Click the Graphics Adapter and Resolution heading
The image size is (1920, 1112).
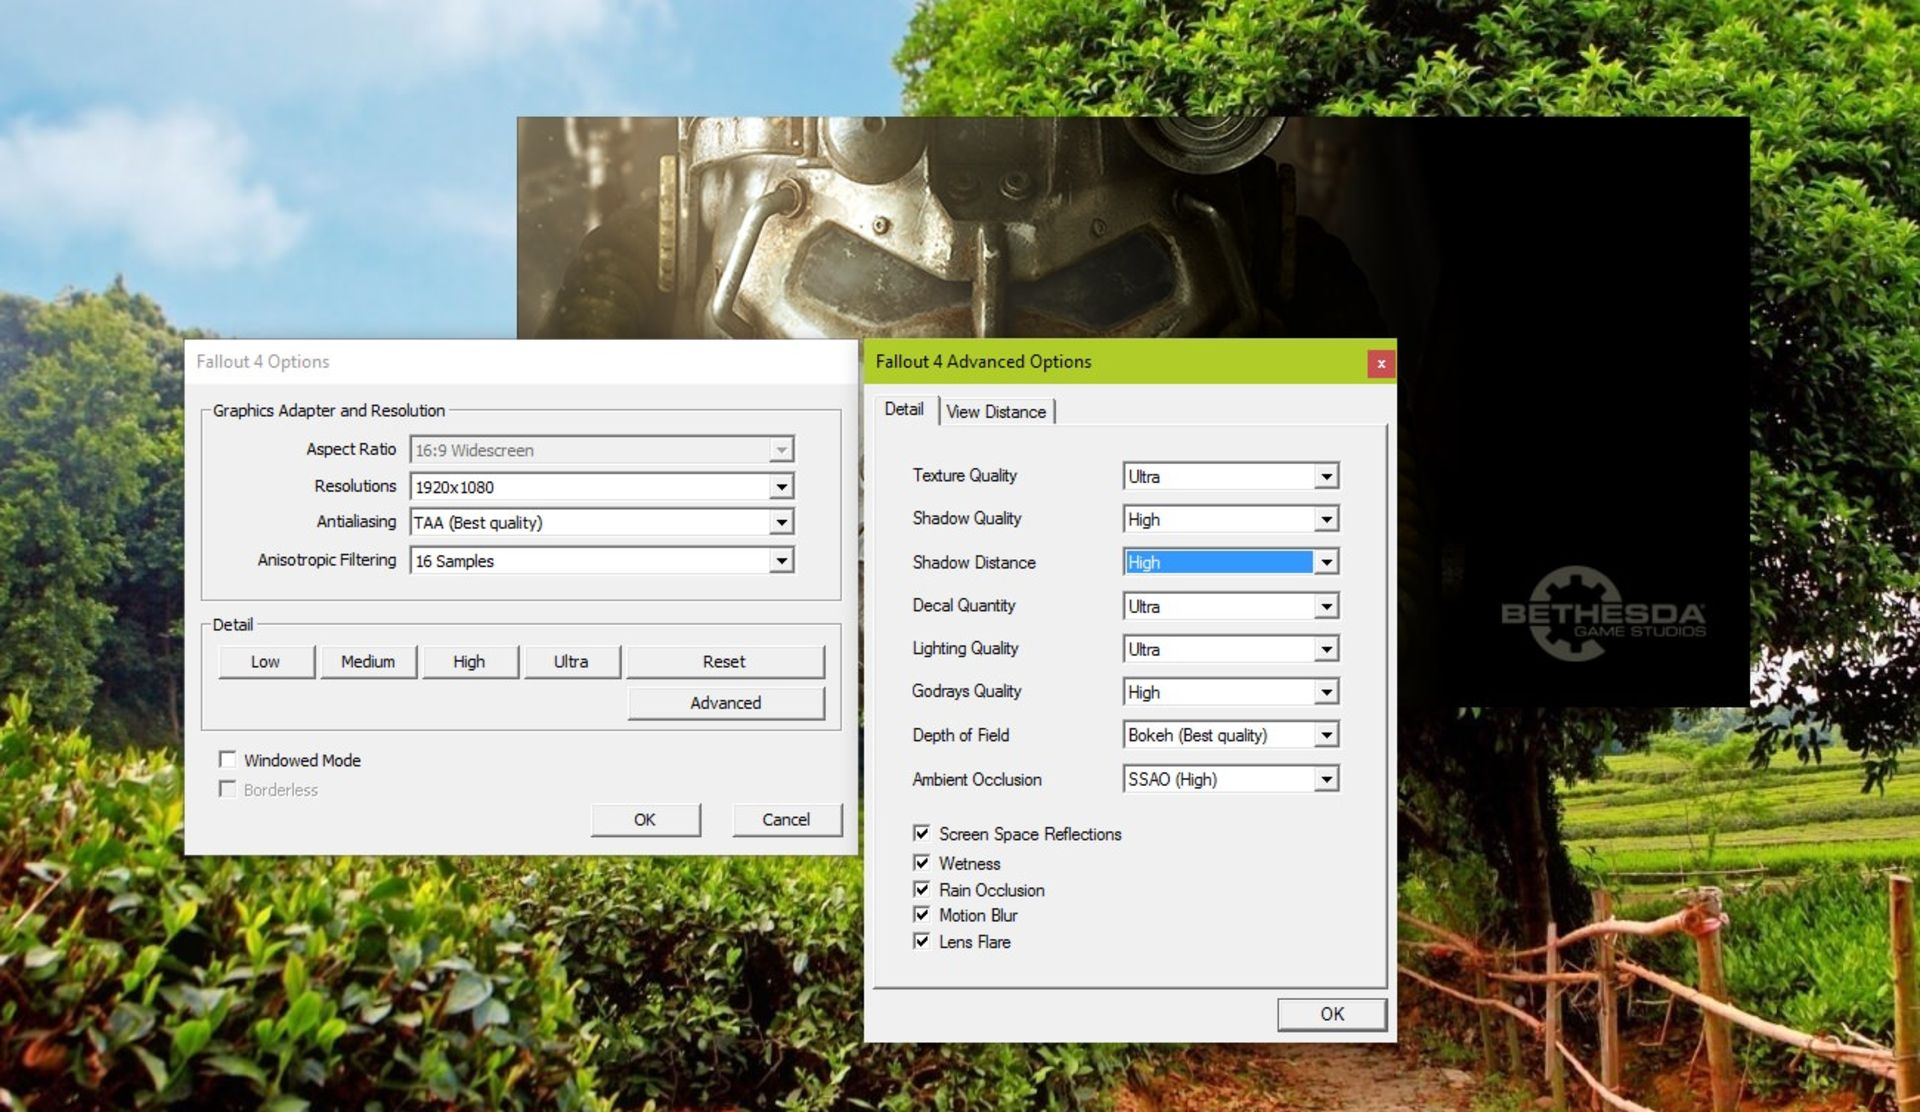click(x=329, y=411)
